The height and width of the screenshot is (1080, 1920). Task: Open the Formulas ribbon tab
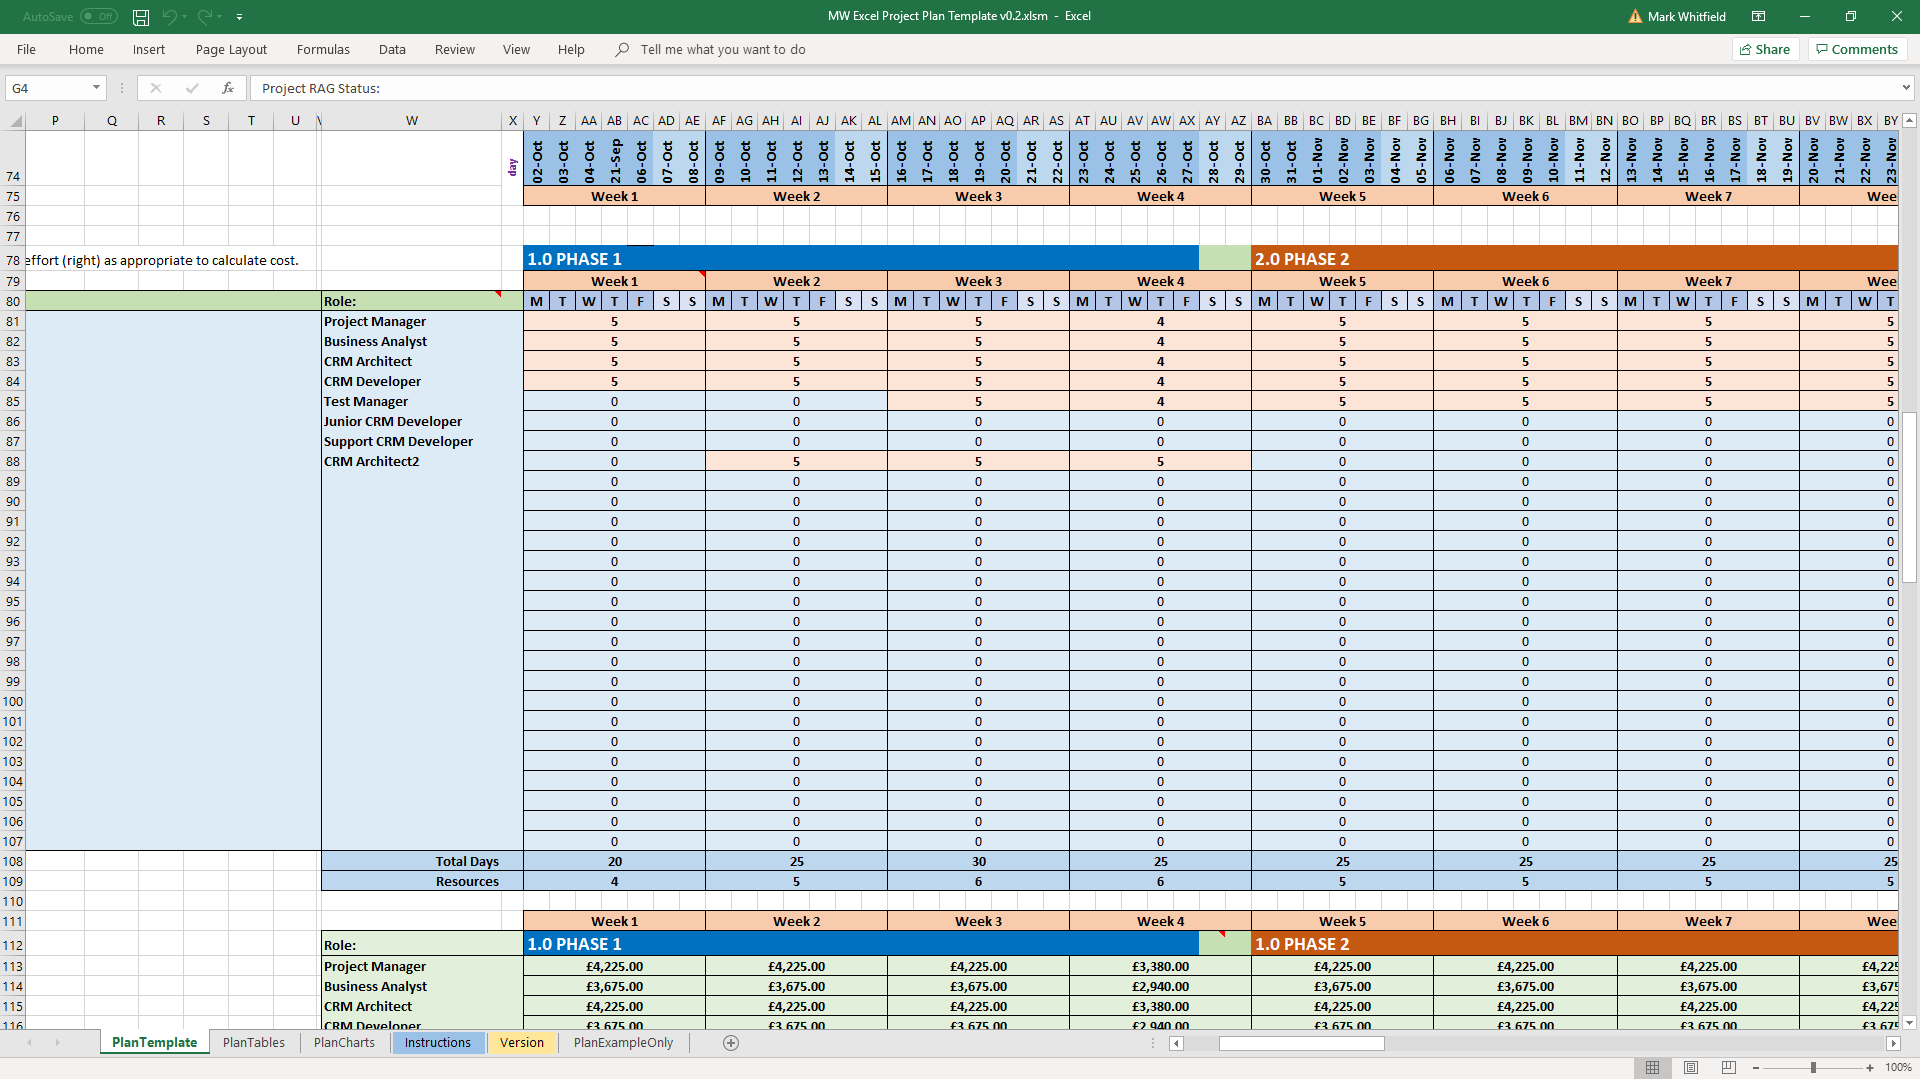pos(323,50)
